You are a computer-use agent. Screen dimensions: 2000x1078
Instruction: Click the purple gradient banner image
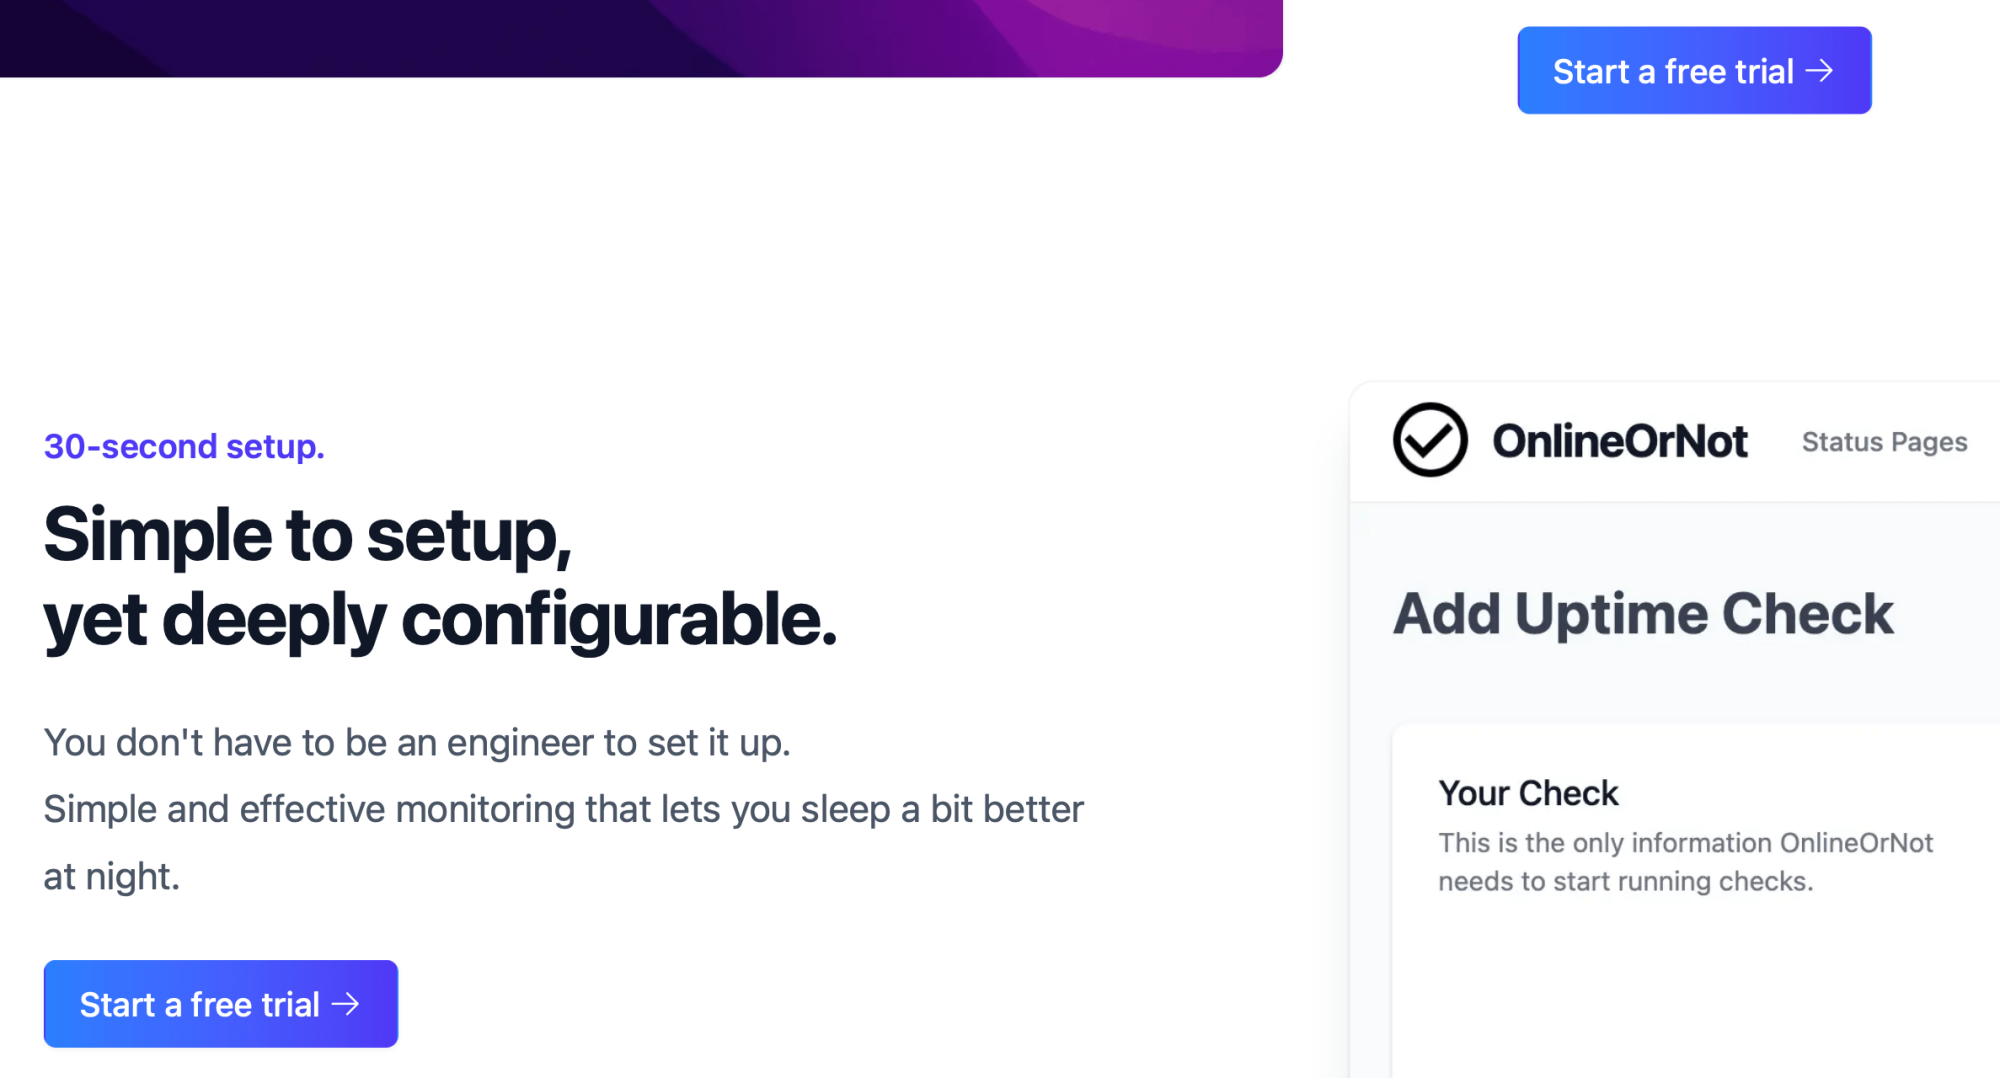coord(641,38)
